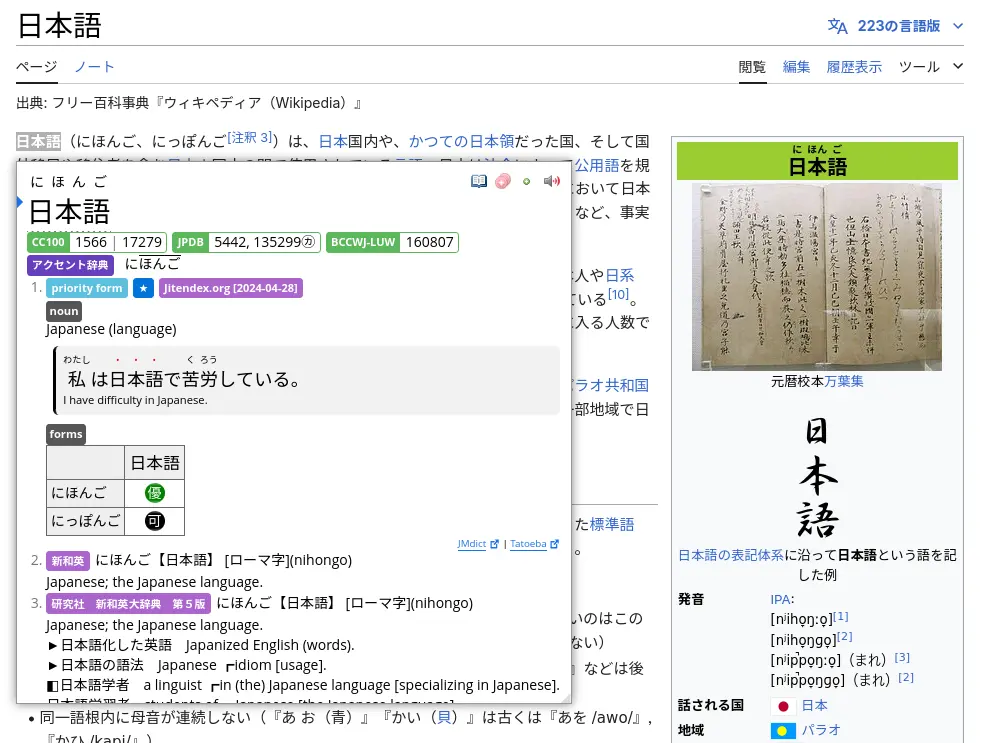Screen dimensions: 981x743
Task: Open the 履歴表示 tab
Action: pos(854,67)
